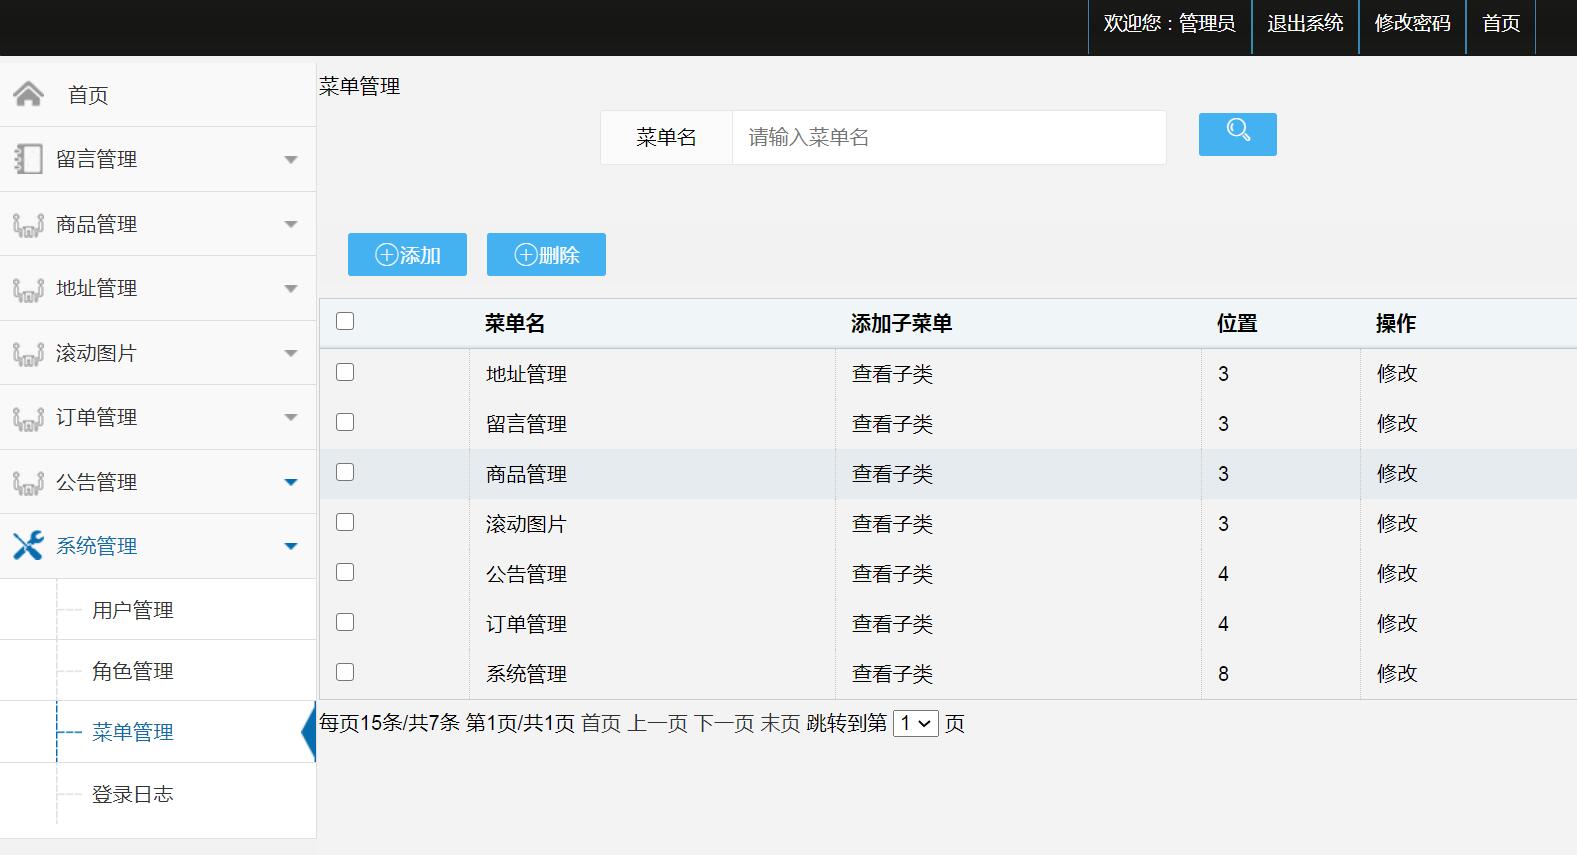This screenshot has width=1577, height=855.
Task: Click 修改密码 in the top bar
Action: click(1412, 23)
